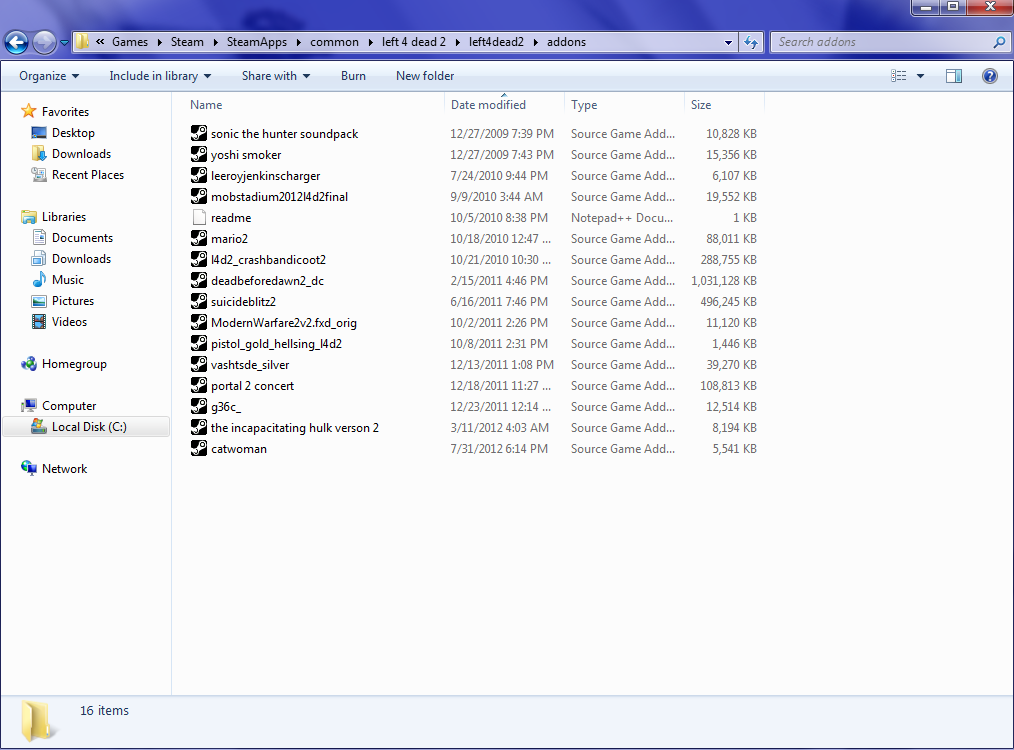Create a New folder

[x=425, y=76]
